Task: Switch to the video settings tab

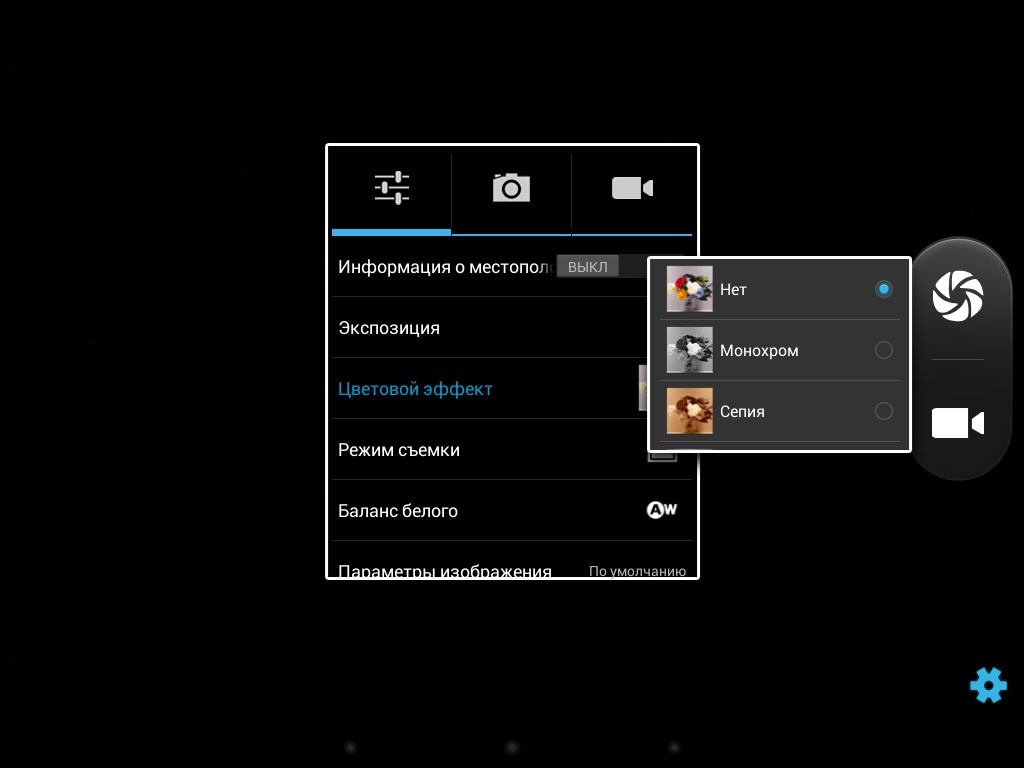Action: [x=632, y=188]
